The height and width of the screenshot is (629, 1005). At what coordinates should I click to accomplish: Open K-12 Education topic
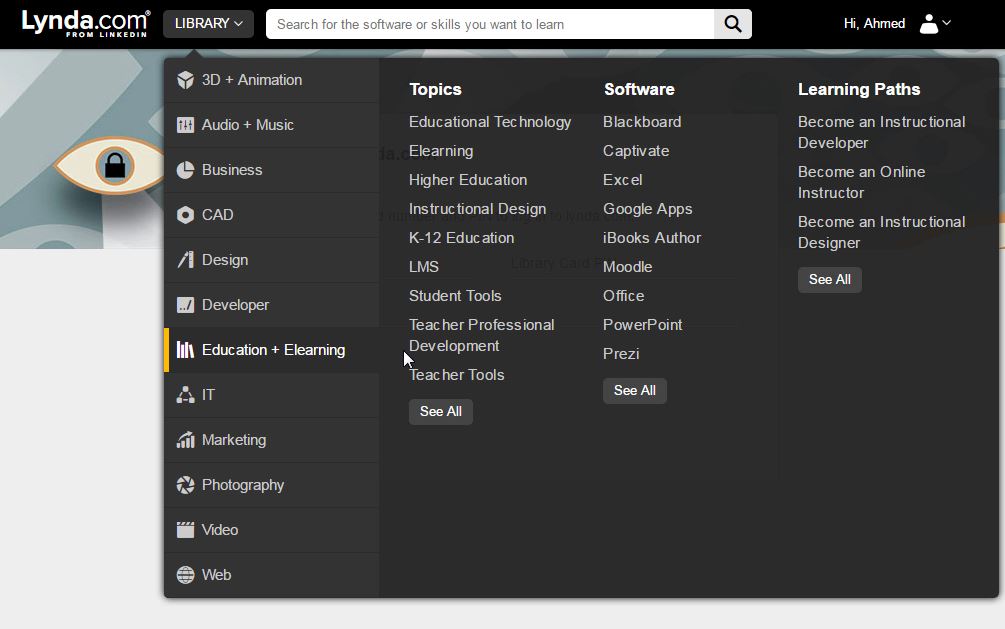click(x=461, y=237)
